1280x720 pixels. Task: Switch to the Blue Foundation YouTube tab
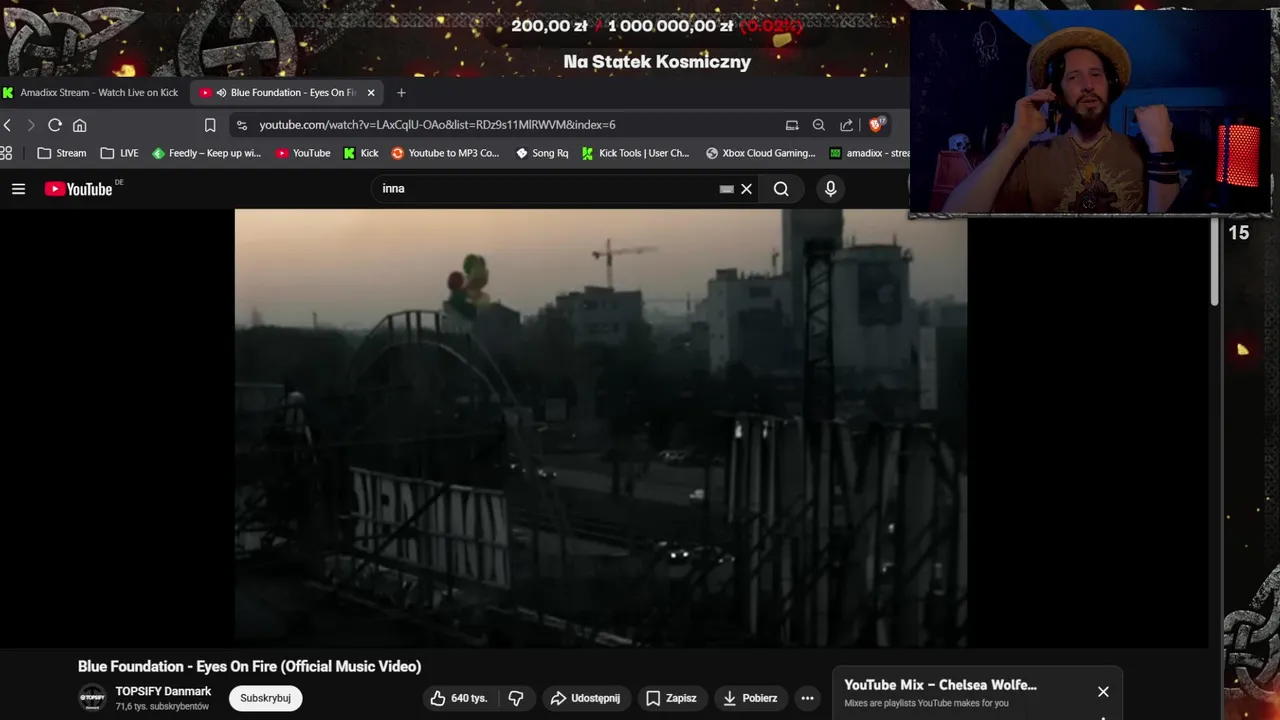[285, 93]
